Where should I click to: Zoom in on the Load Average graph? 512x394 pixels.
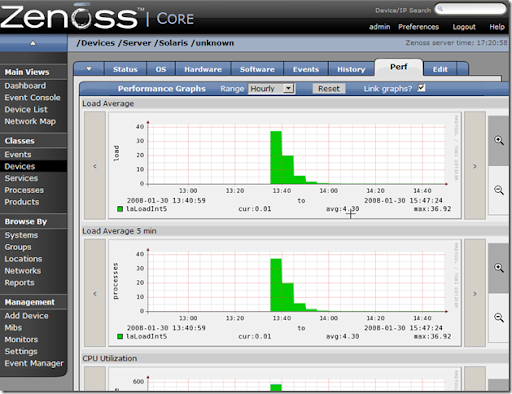(499, 140)
